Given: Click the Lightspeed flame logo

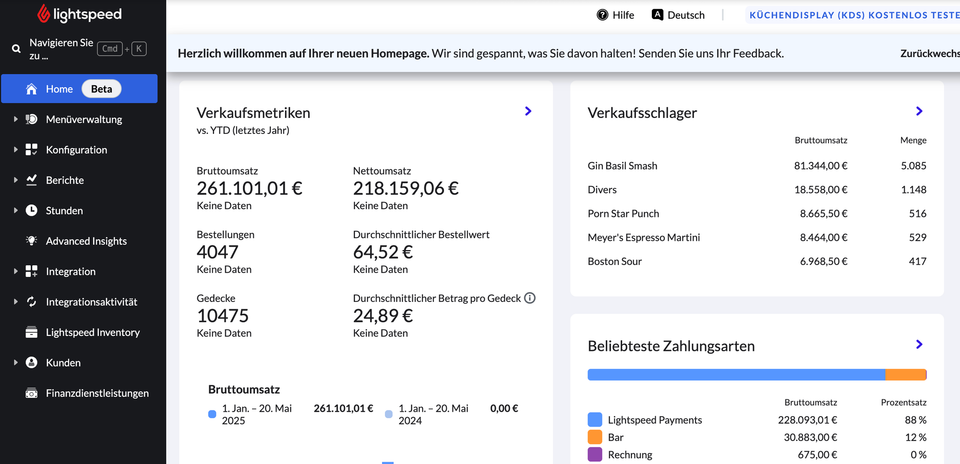Looking at the screenshot, I should click(44, 14).
